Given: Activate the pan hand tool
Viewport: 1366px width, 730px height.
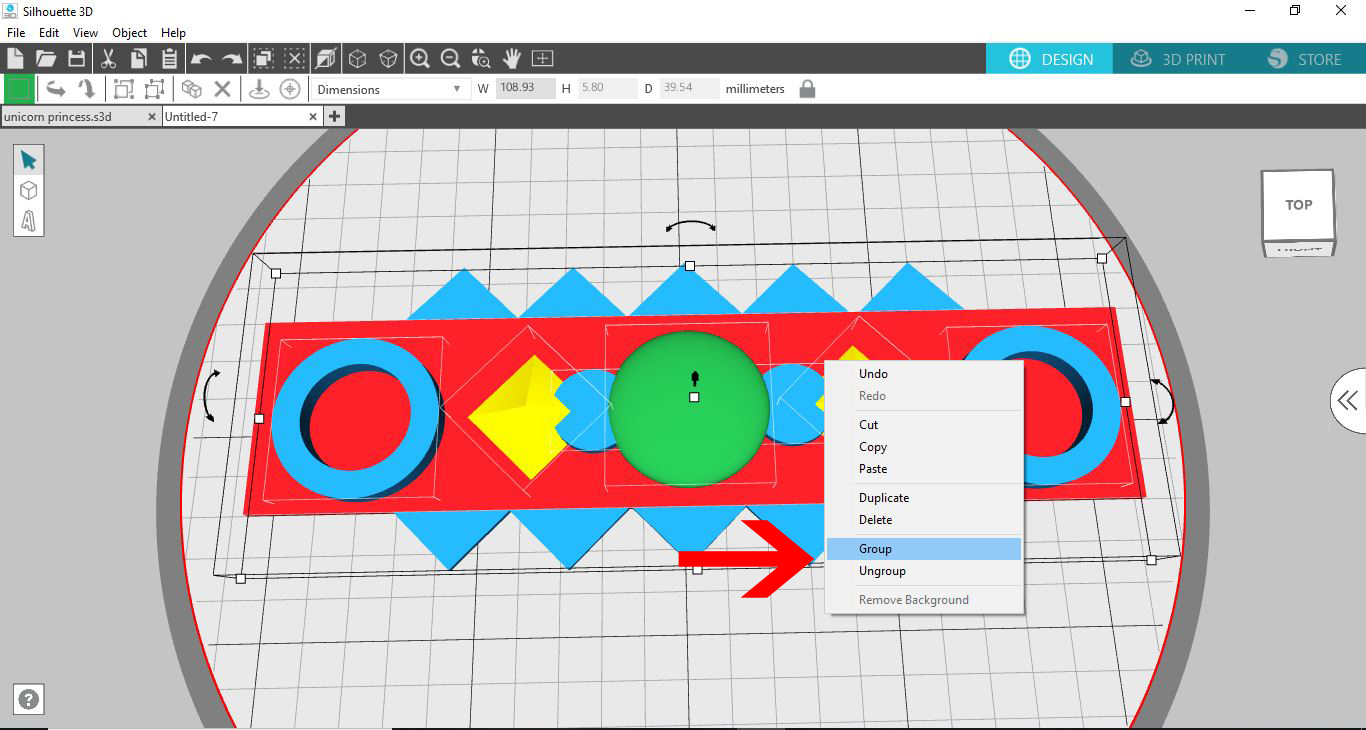Looking at the screenshot, I should pos(512,58).
